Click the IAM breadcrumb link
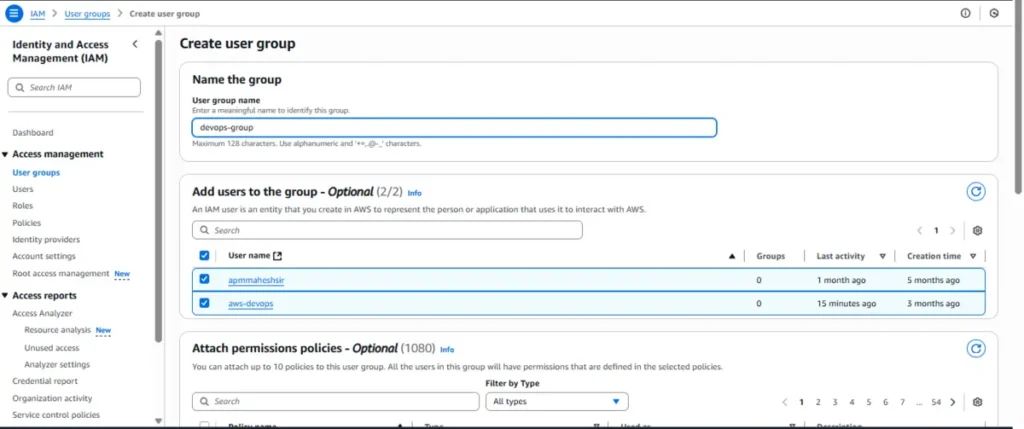 point(38,13)
